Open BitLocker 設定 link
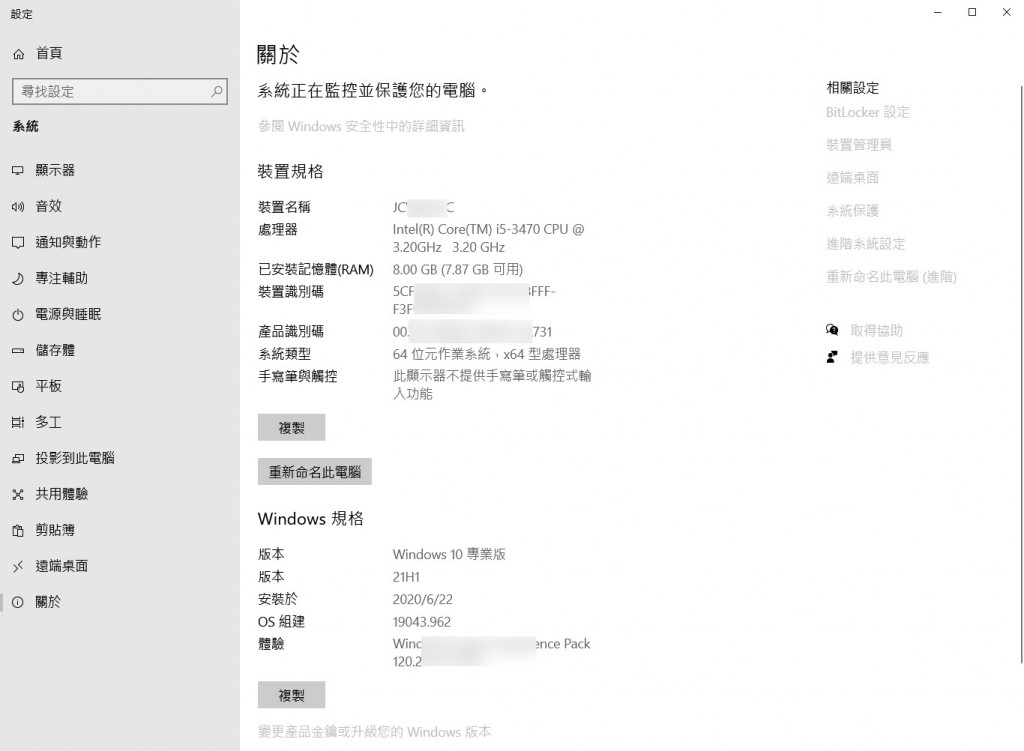The image size is (1024, 751). click(867, 112)
